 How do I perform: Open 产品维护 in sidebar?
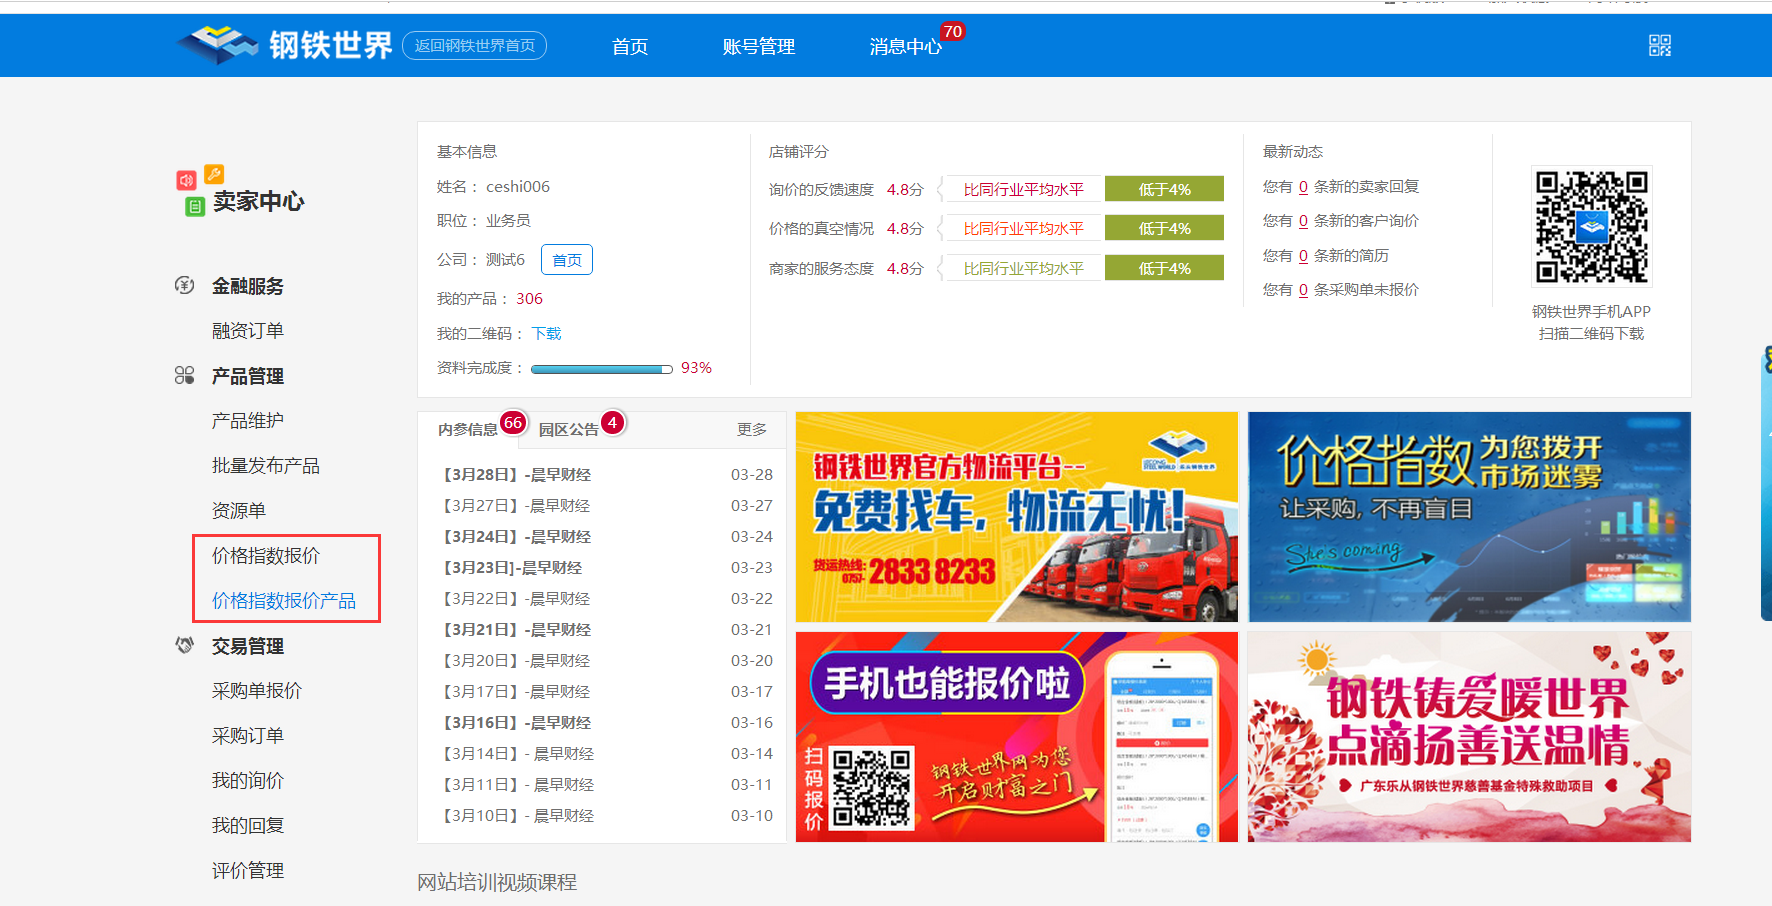coord(248,420)
